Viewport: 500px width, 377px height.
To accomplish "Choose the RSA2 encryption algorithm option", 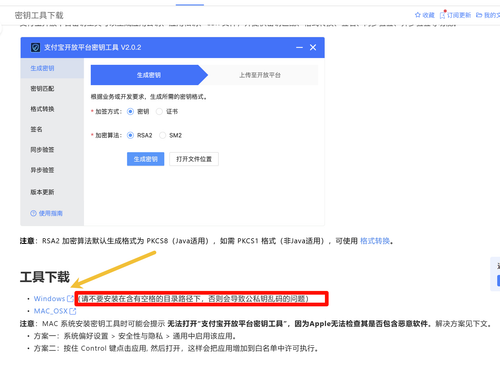I will 130,135.
